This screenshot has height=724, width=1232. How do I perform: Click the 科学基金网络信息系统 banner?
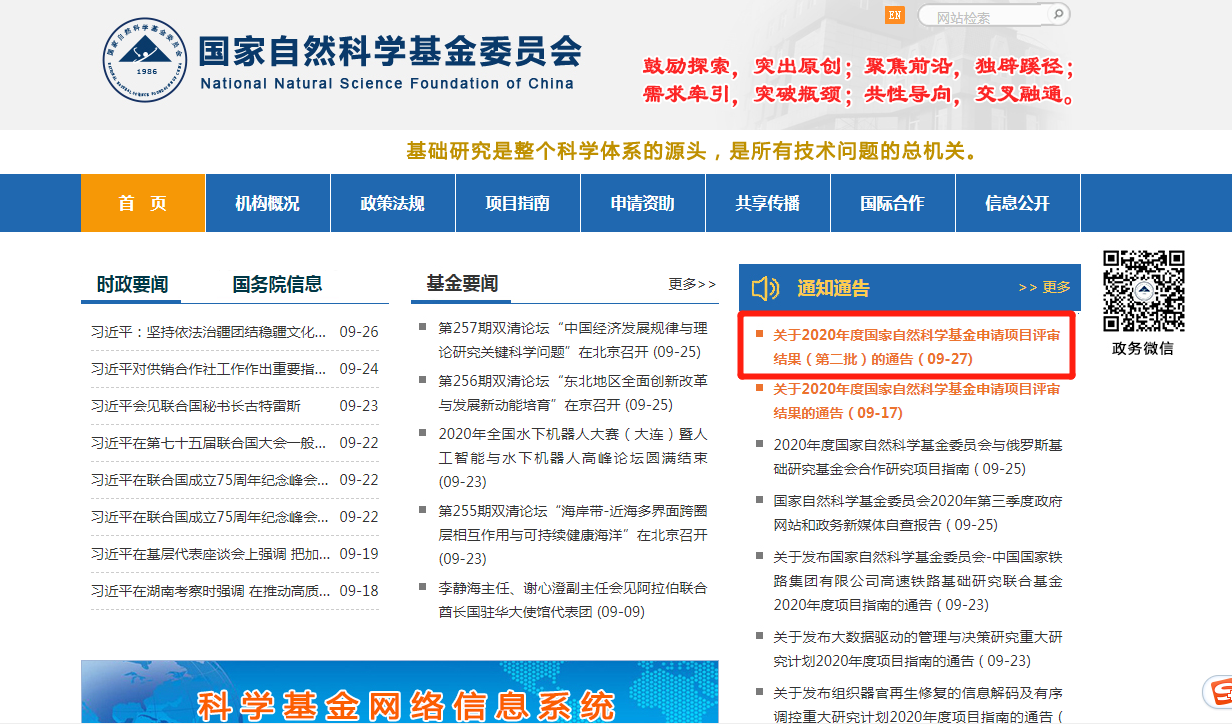[400, 693]
